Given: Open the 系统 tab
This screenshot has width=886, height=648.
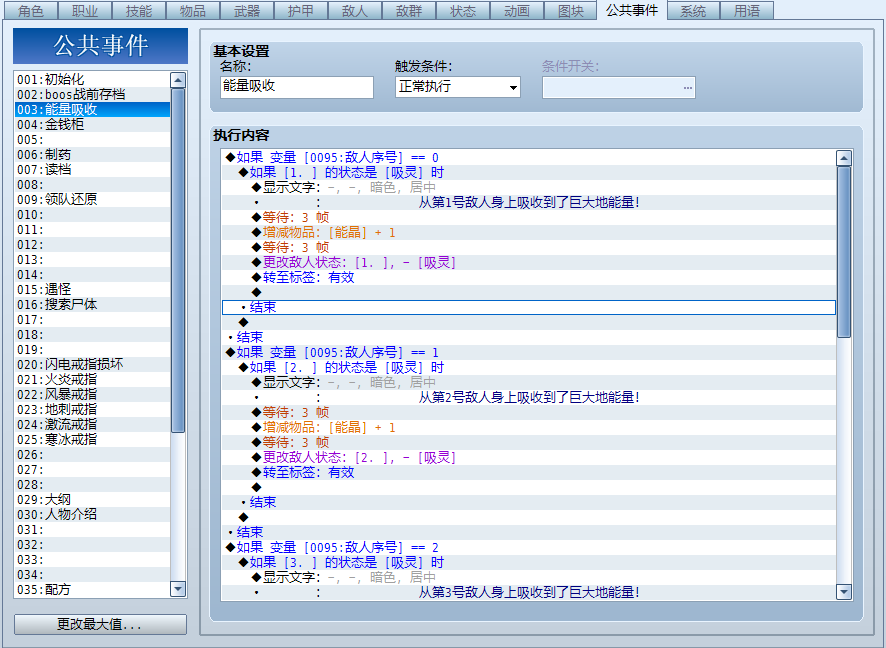Looking at the screenshot, I should 693,11.
